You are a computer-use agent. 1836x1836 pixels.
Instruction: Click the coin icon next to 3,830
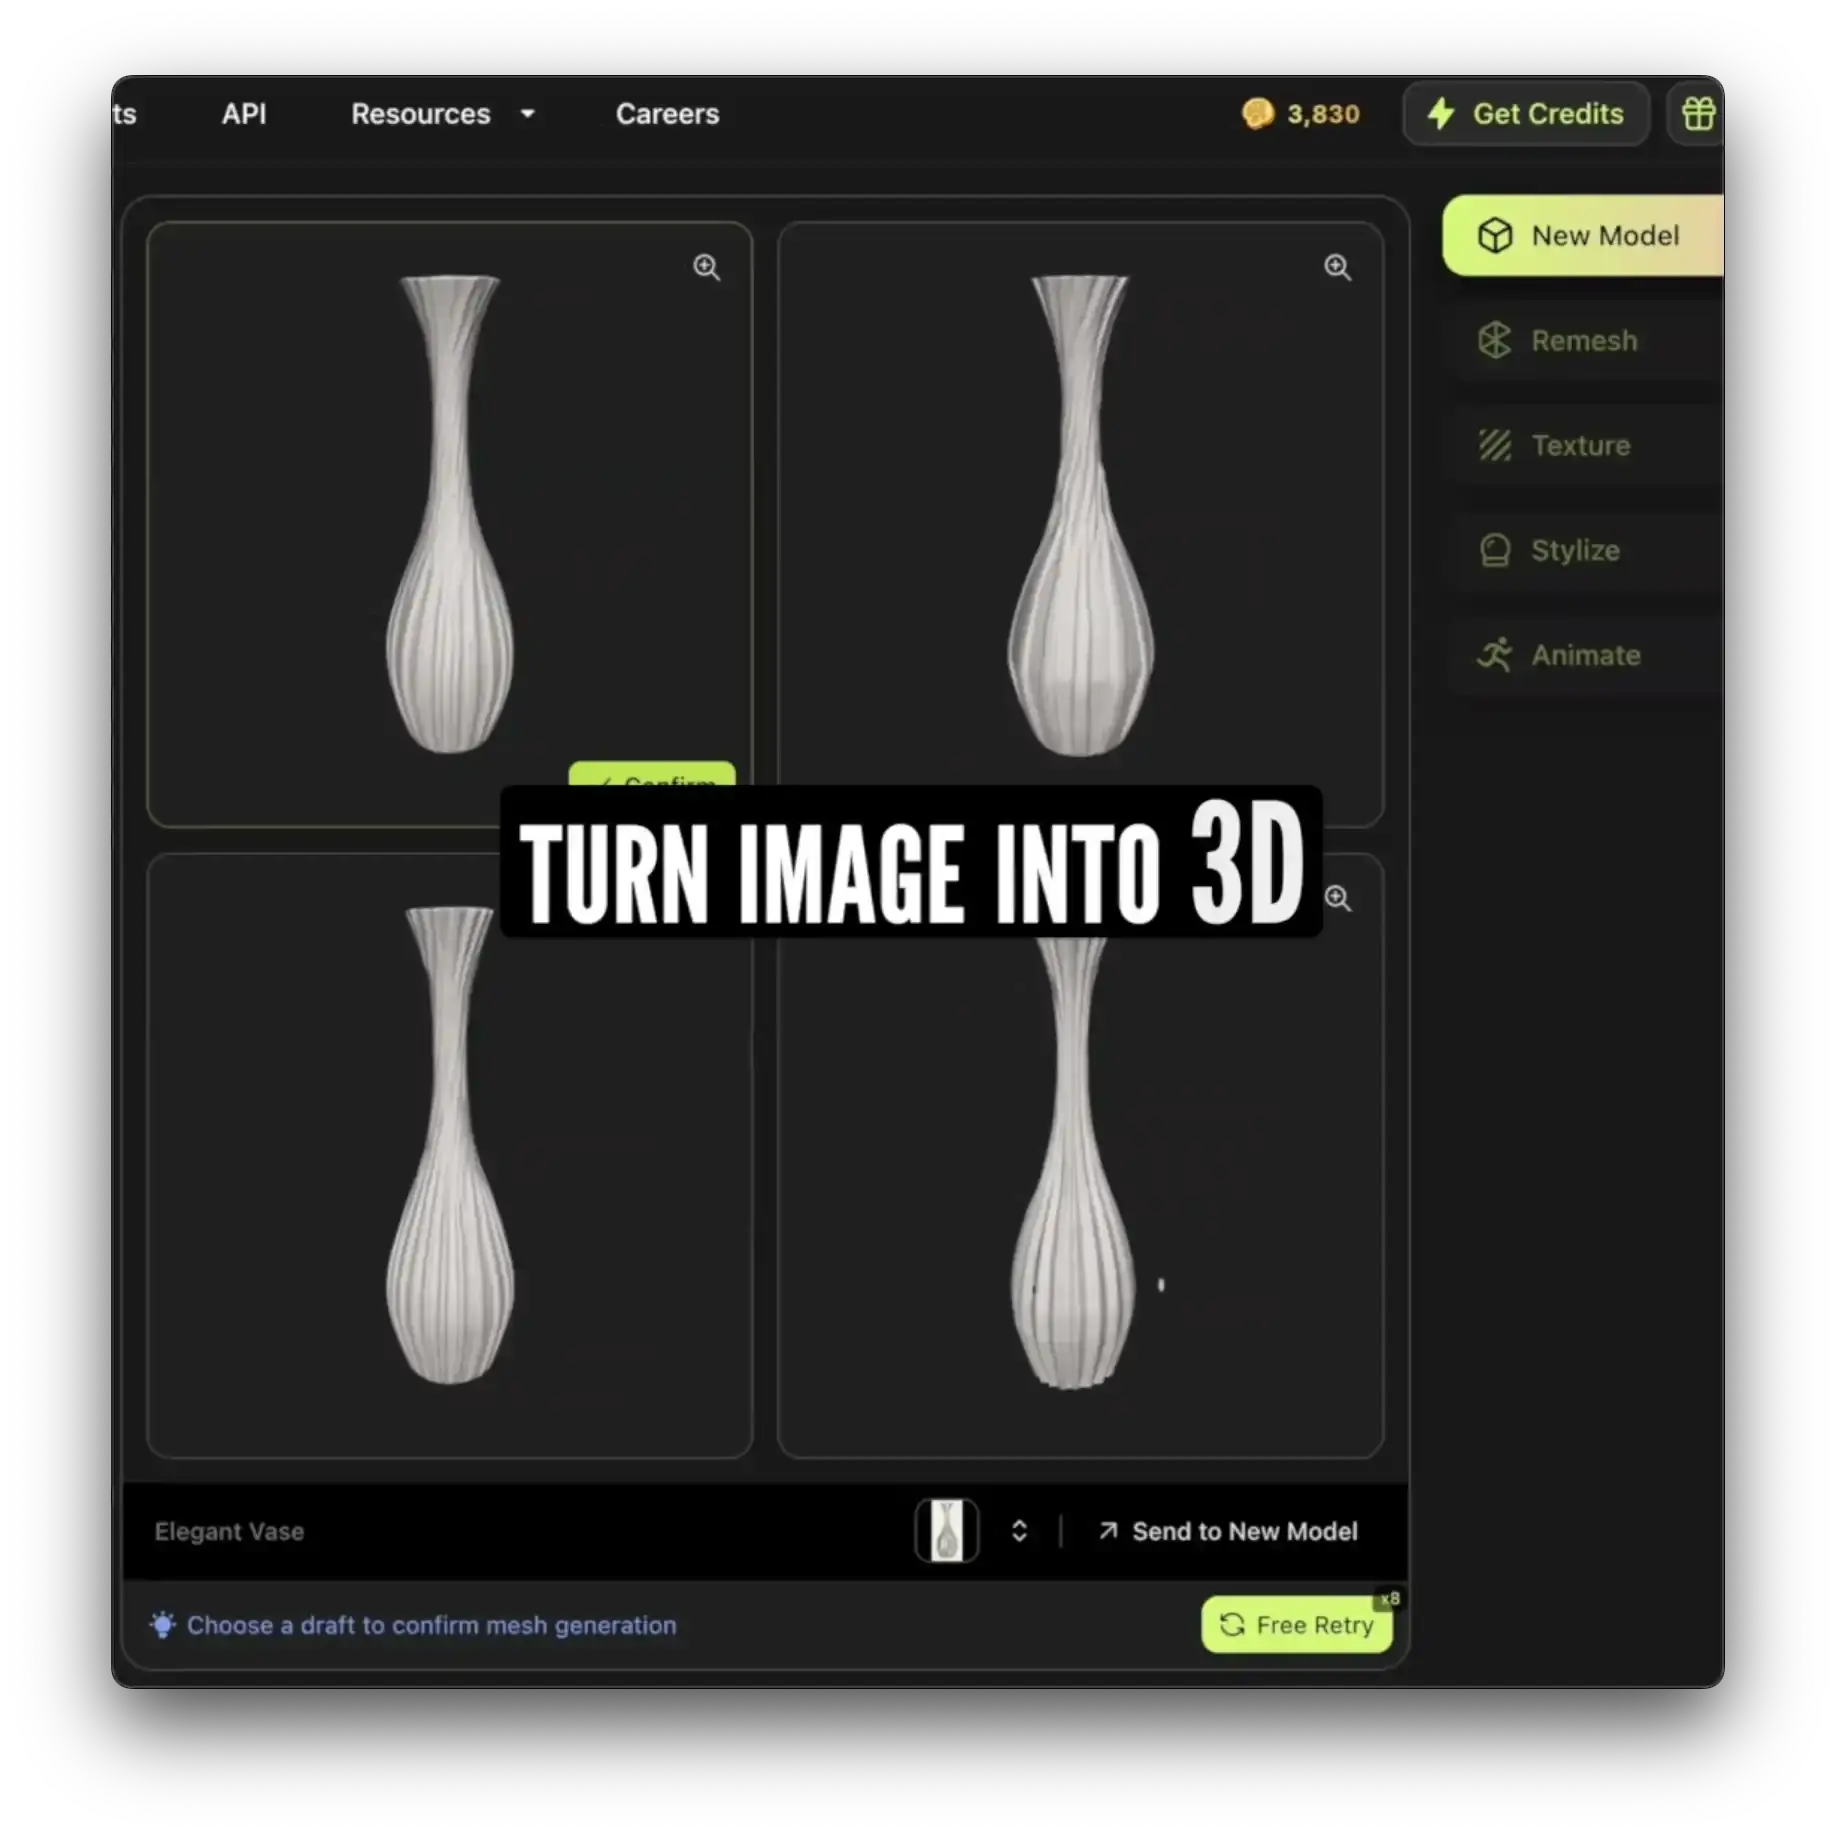(1258, 113)
